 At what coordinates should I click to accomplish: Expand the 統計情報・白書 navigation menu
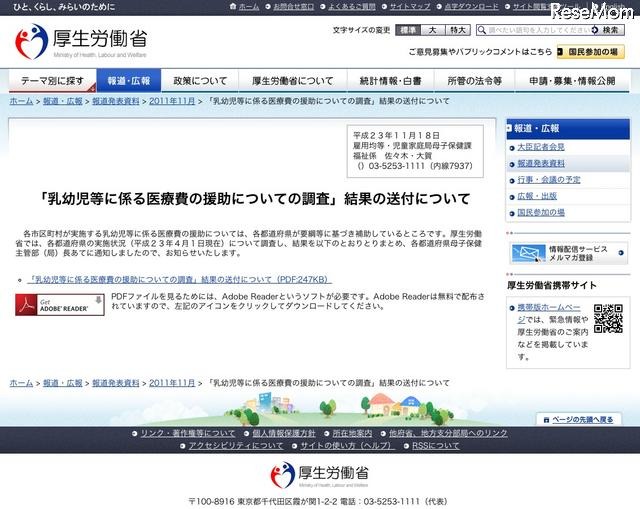point(391,81)
